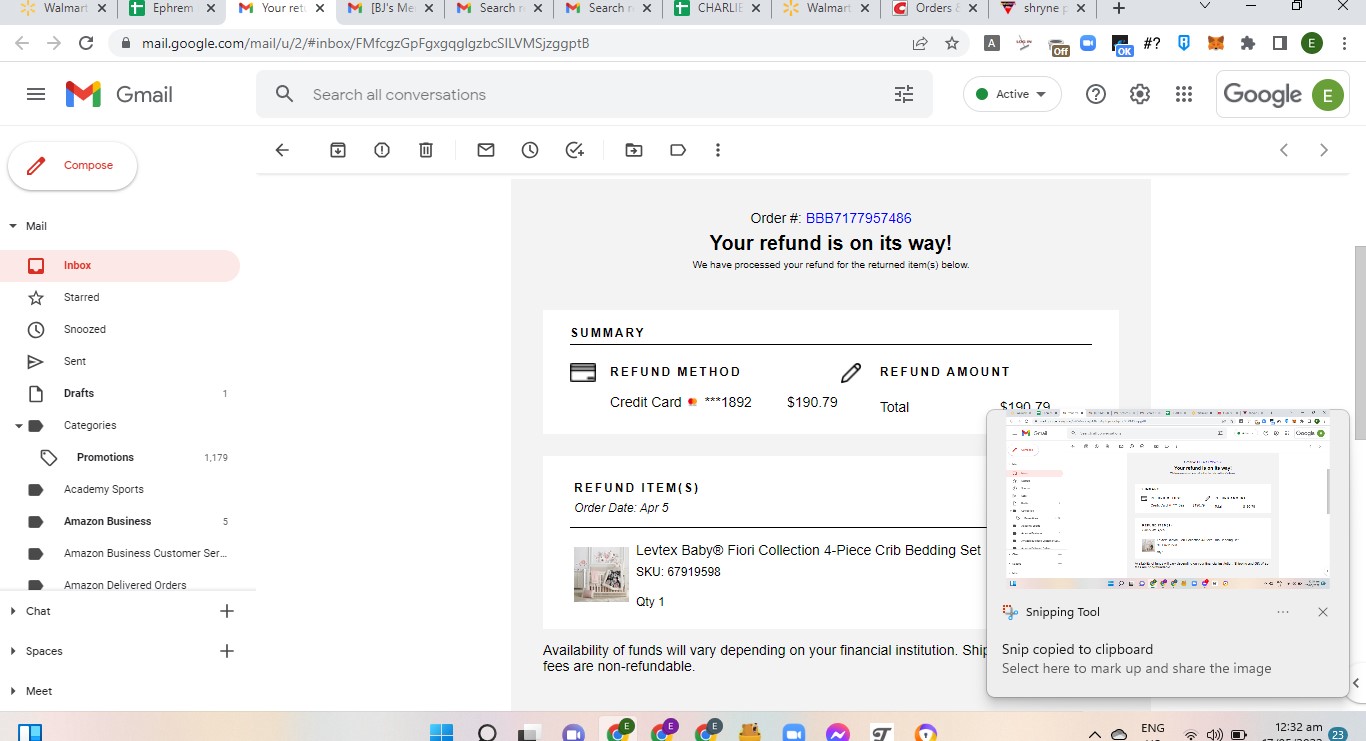The image size is (1366, 741).
Task: Open the Amazon Business label
Action: (120, 522)
